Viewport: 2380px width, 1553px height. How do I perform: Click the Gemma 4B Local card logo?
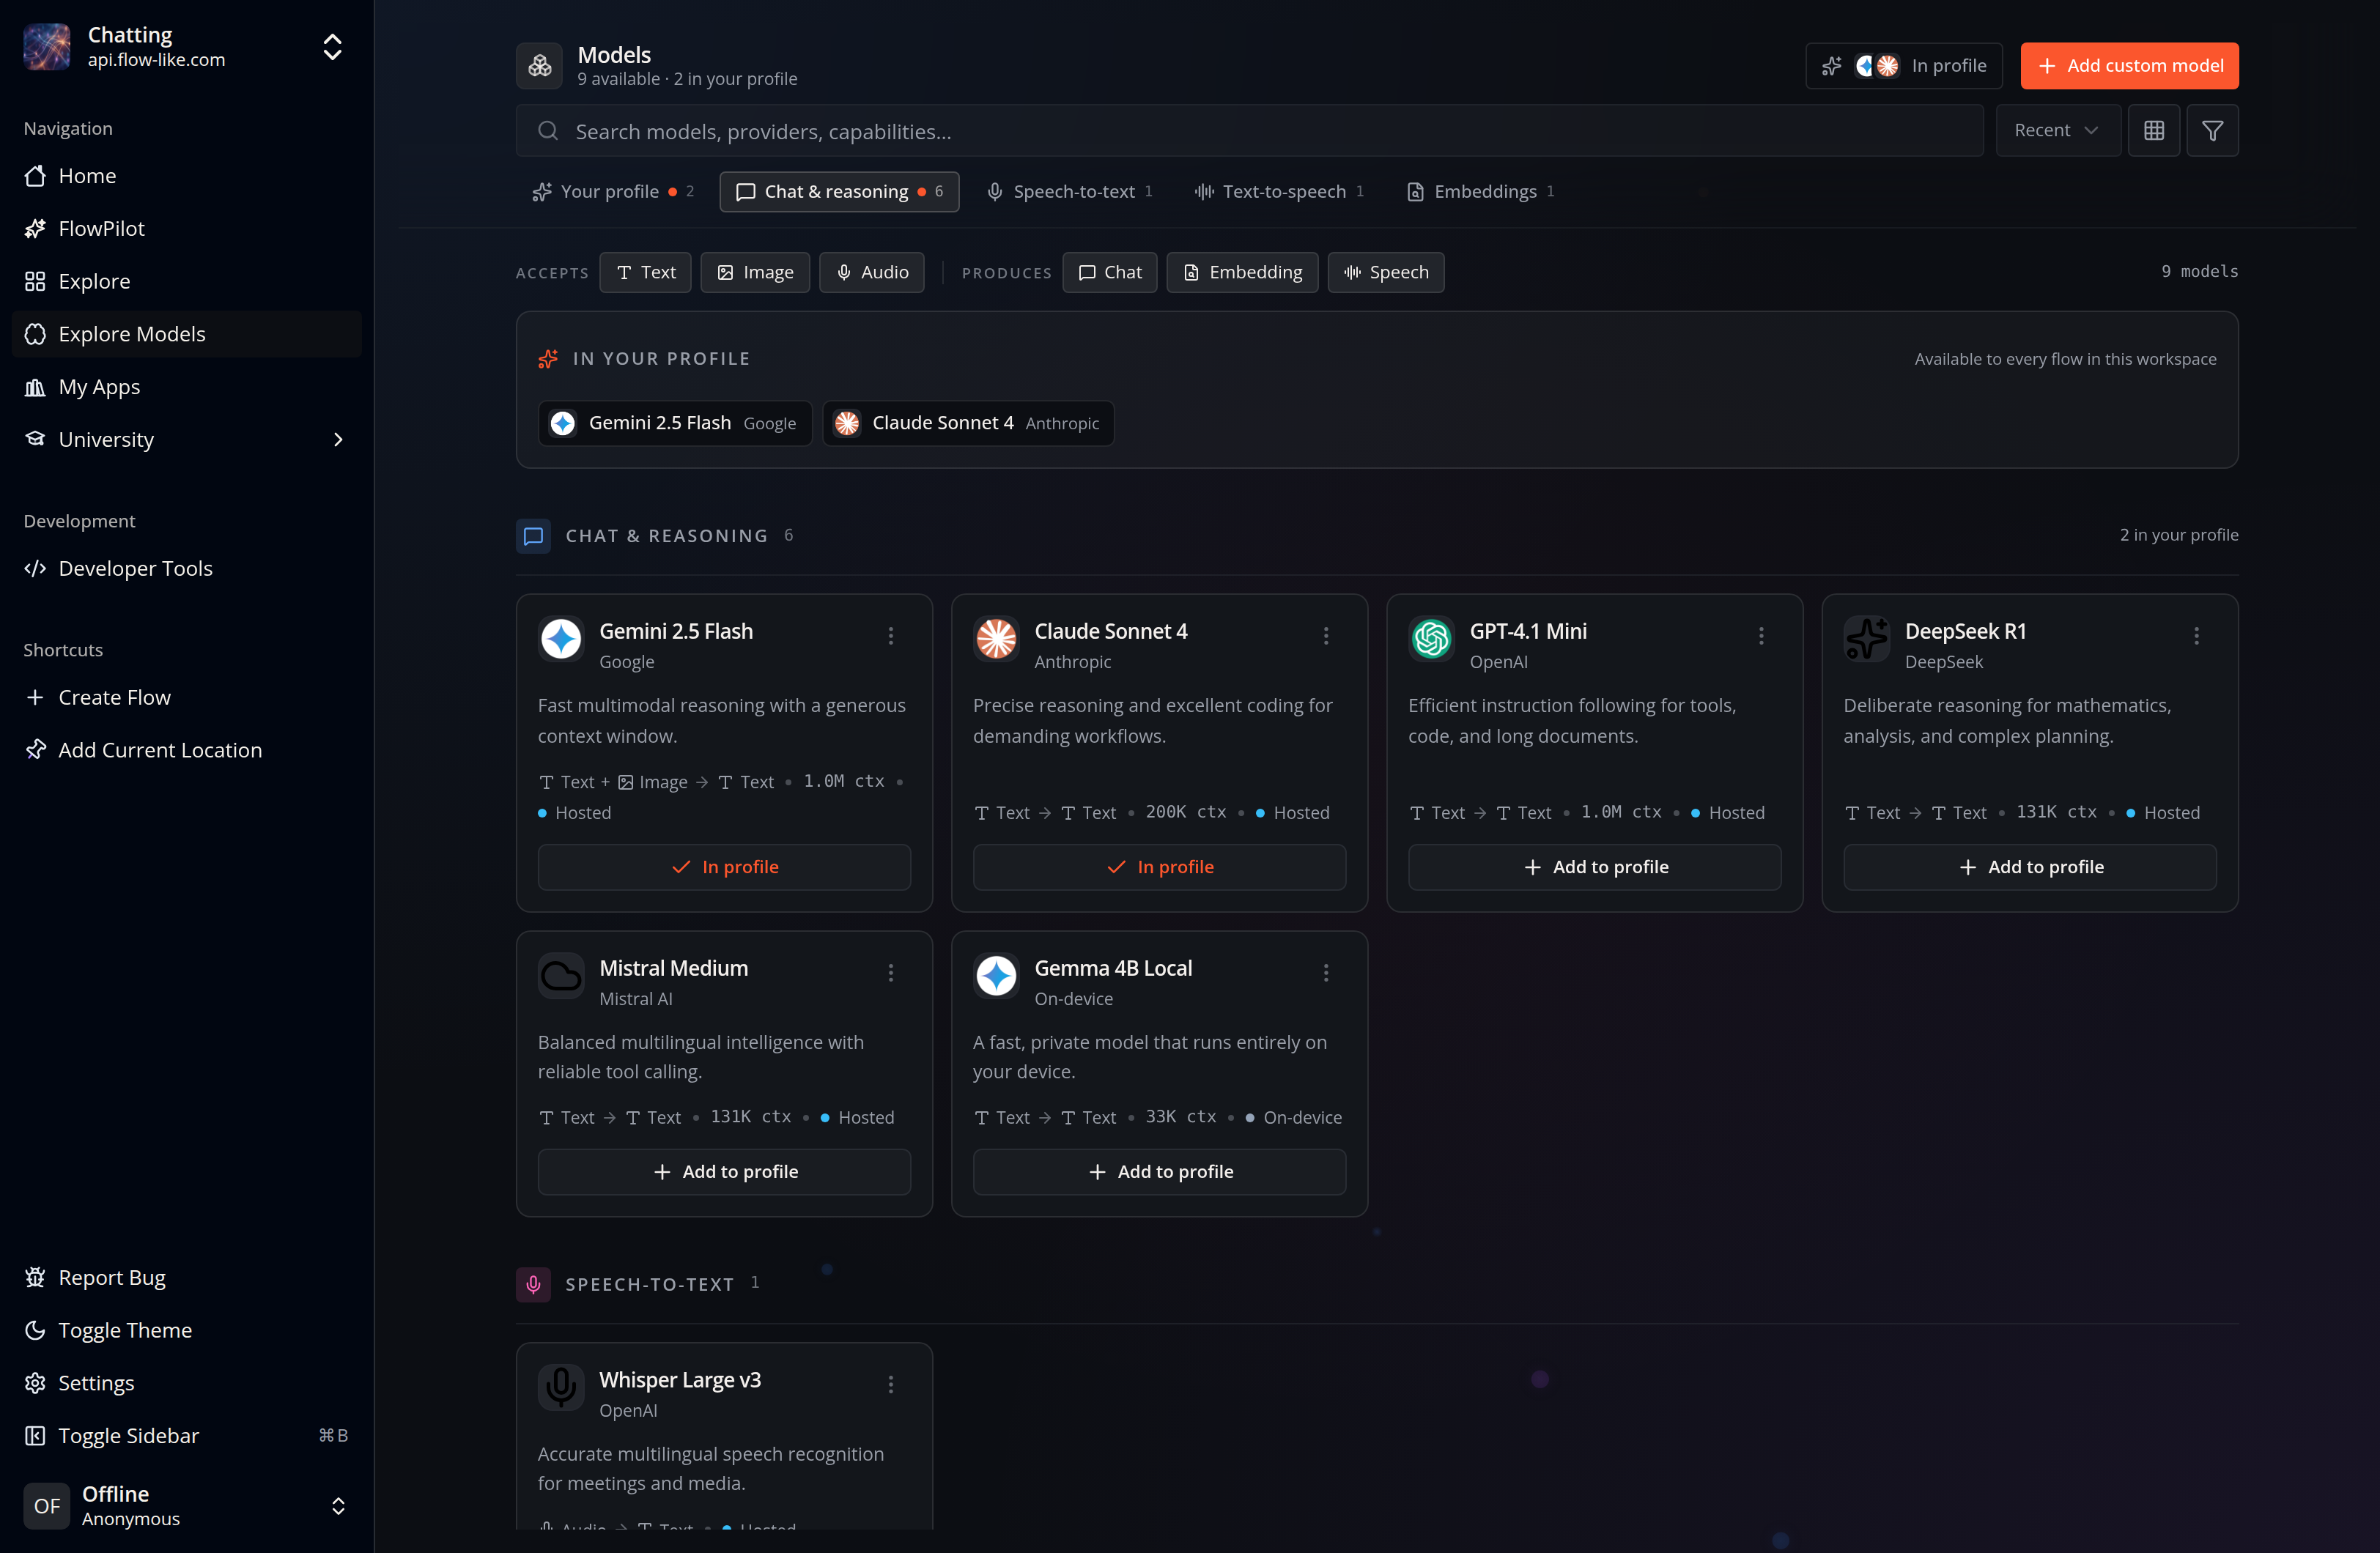pos(996,975)
